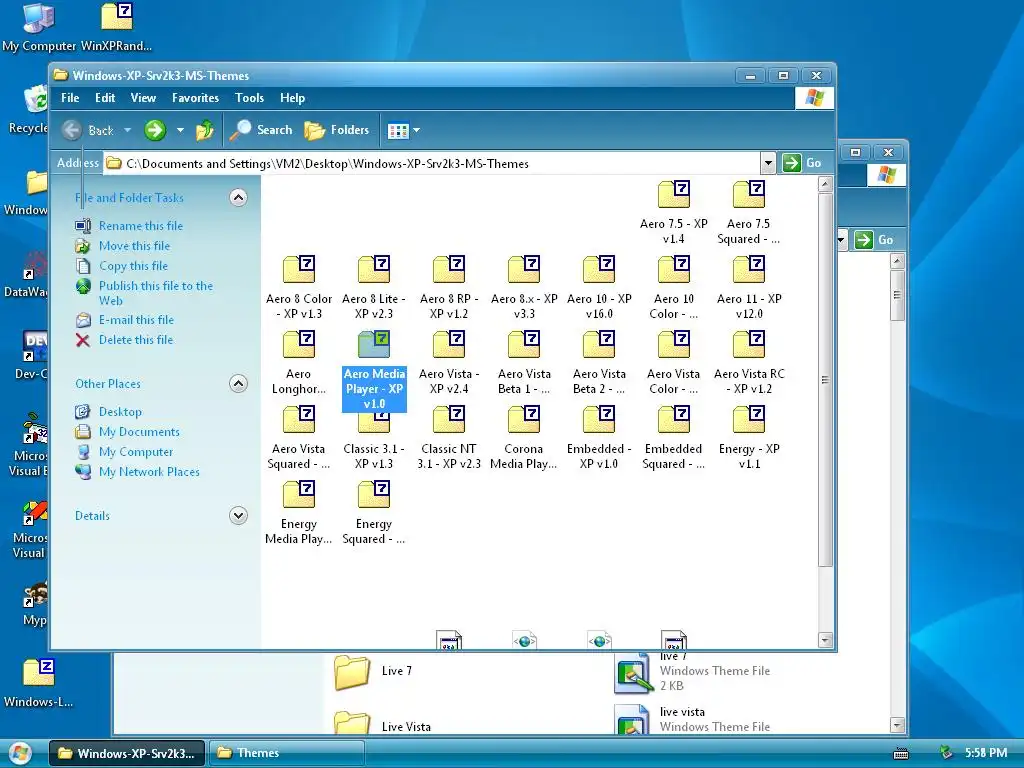Select the Aero Vista Color archive
Viewport: 1024px width, 768px height.
pyautogui.click(x=673, y=361)
